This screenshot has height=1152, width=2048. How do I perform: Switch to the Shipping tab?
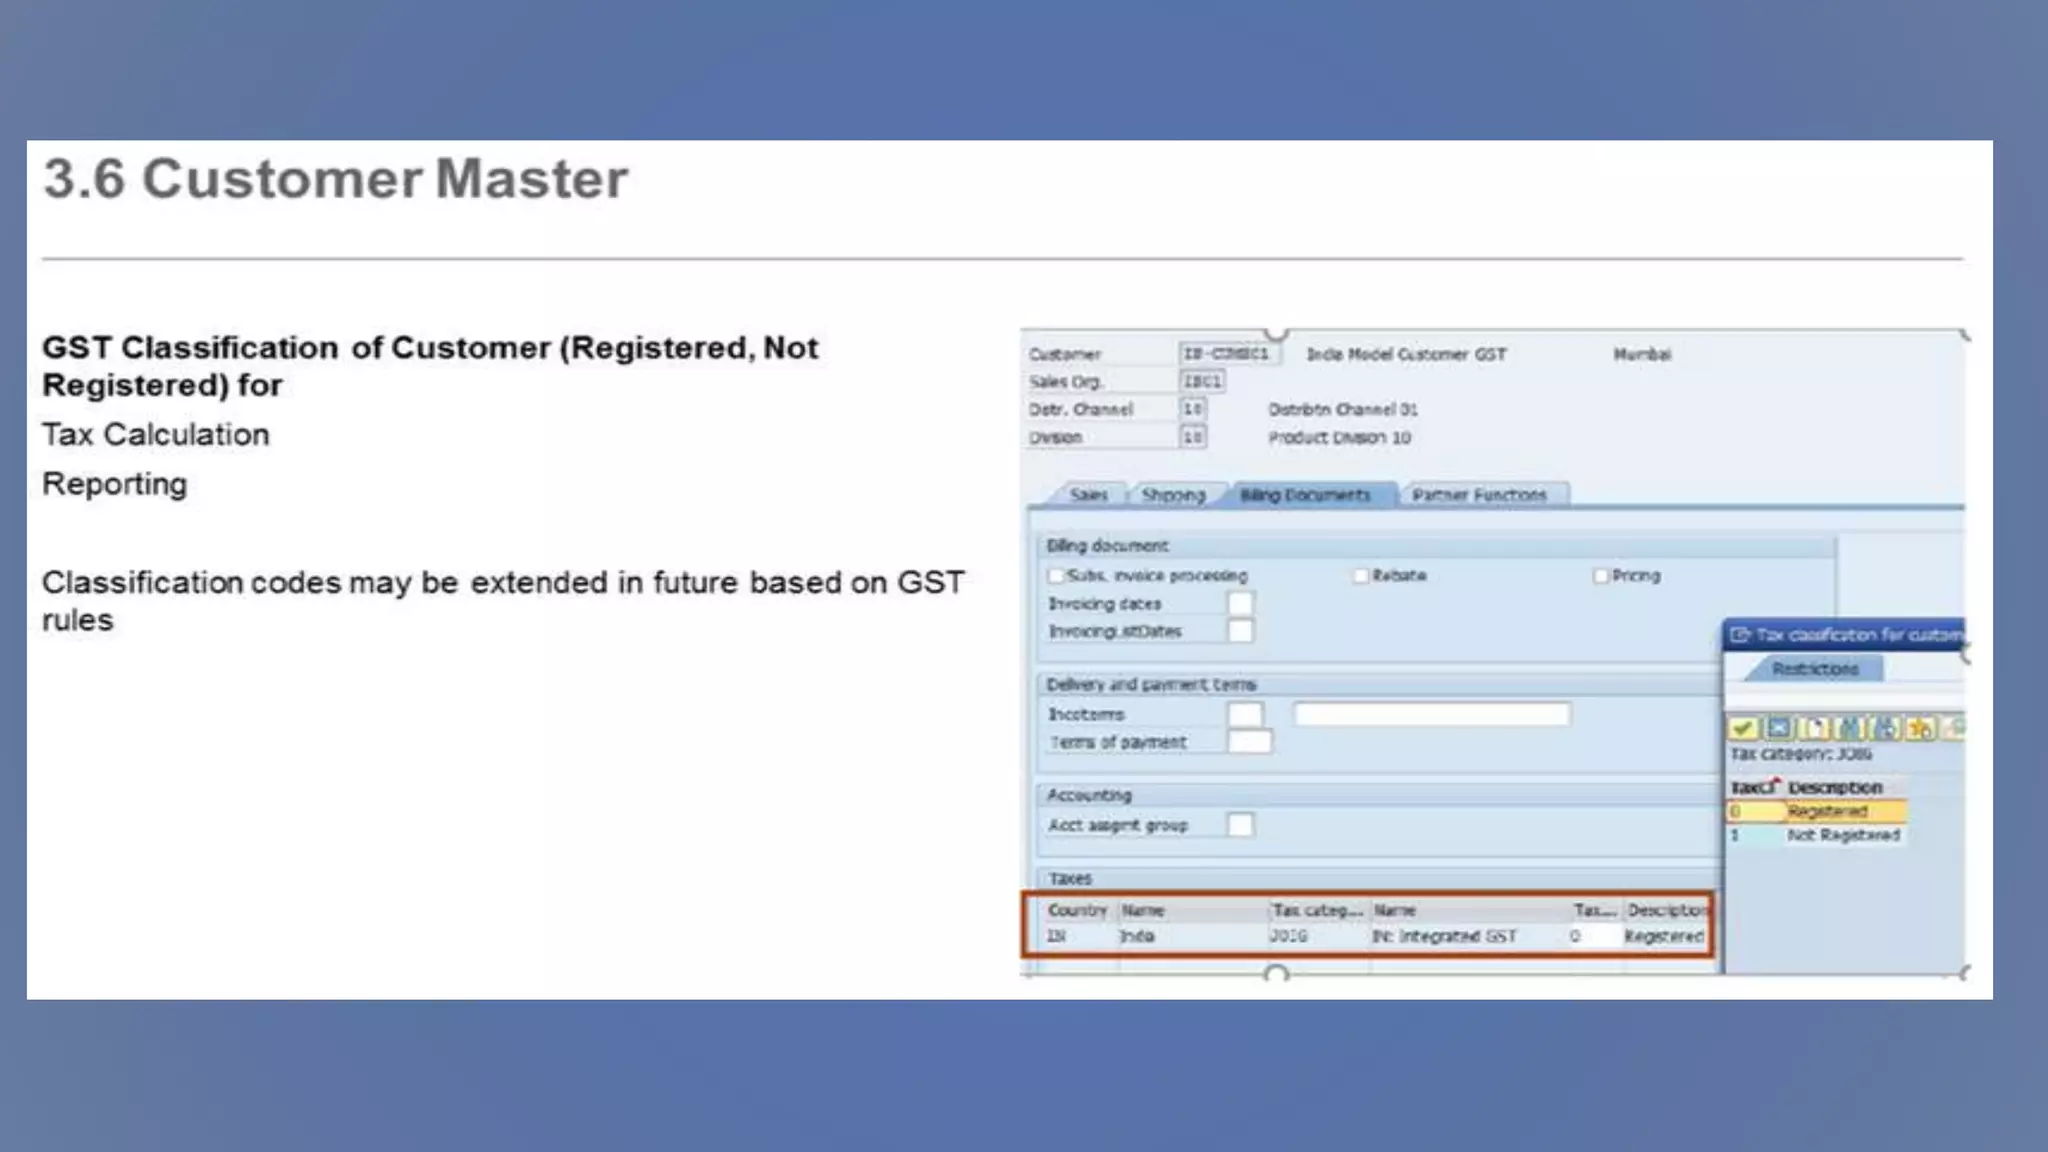(1172, 495)
